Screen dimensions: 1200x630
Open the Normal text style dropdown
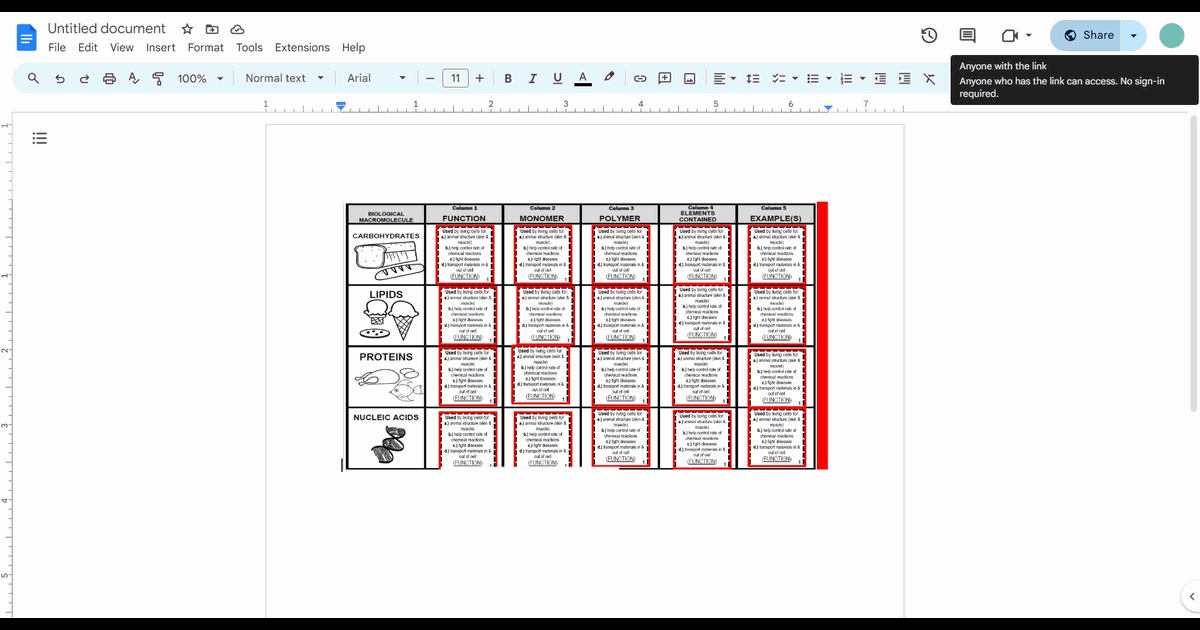(285, 78)
